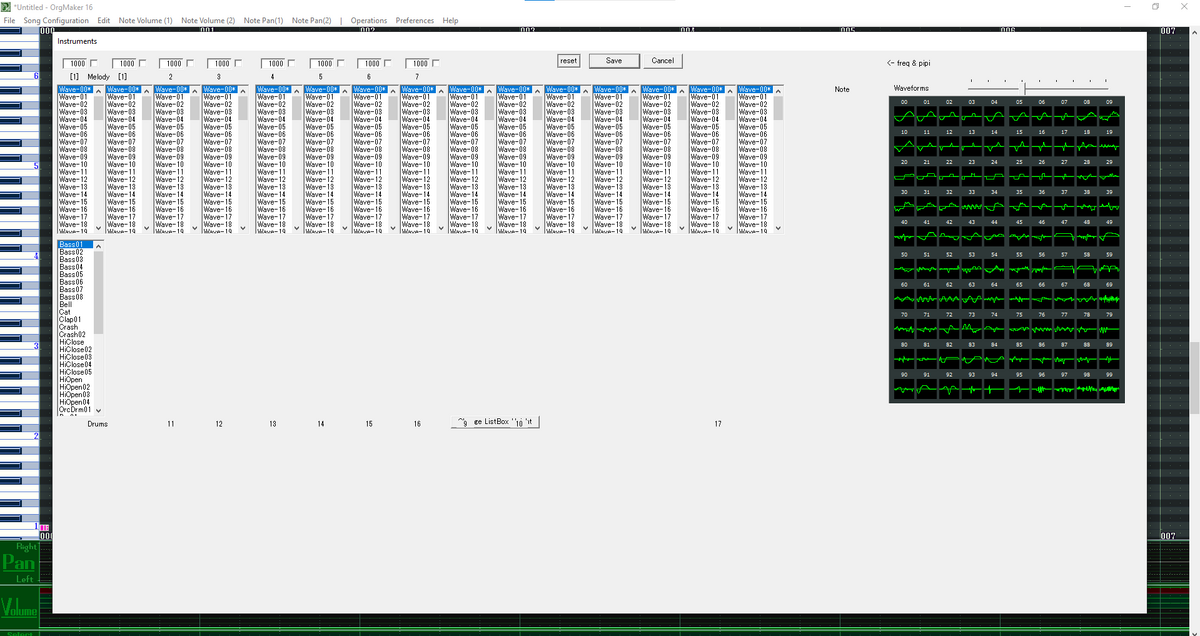Viewport: 1200px width, 636px height.
Task: Click the 1000 frequency field above track 7
Action: click(418, 62)
